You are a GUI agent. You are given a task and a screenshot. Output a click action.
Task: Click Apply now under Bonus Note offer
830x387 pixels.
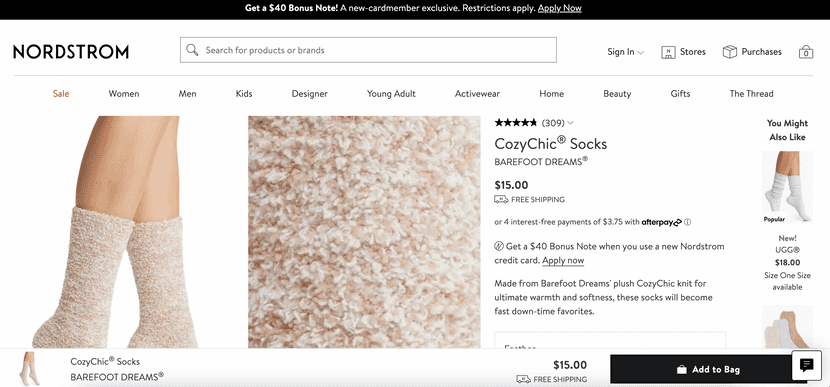tap(563, 260)
